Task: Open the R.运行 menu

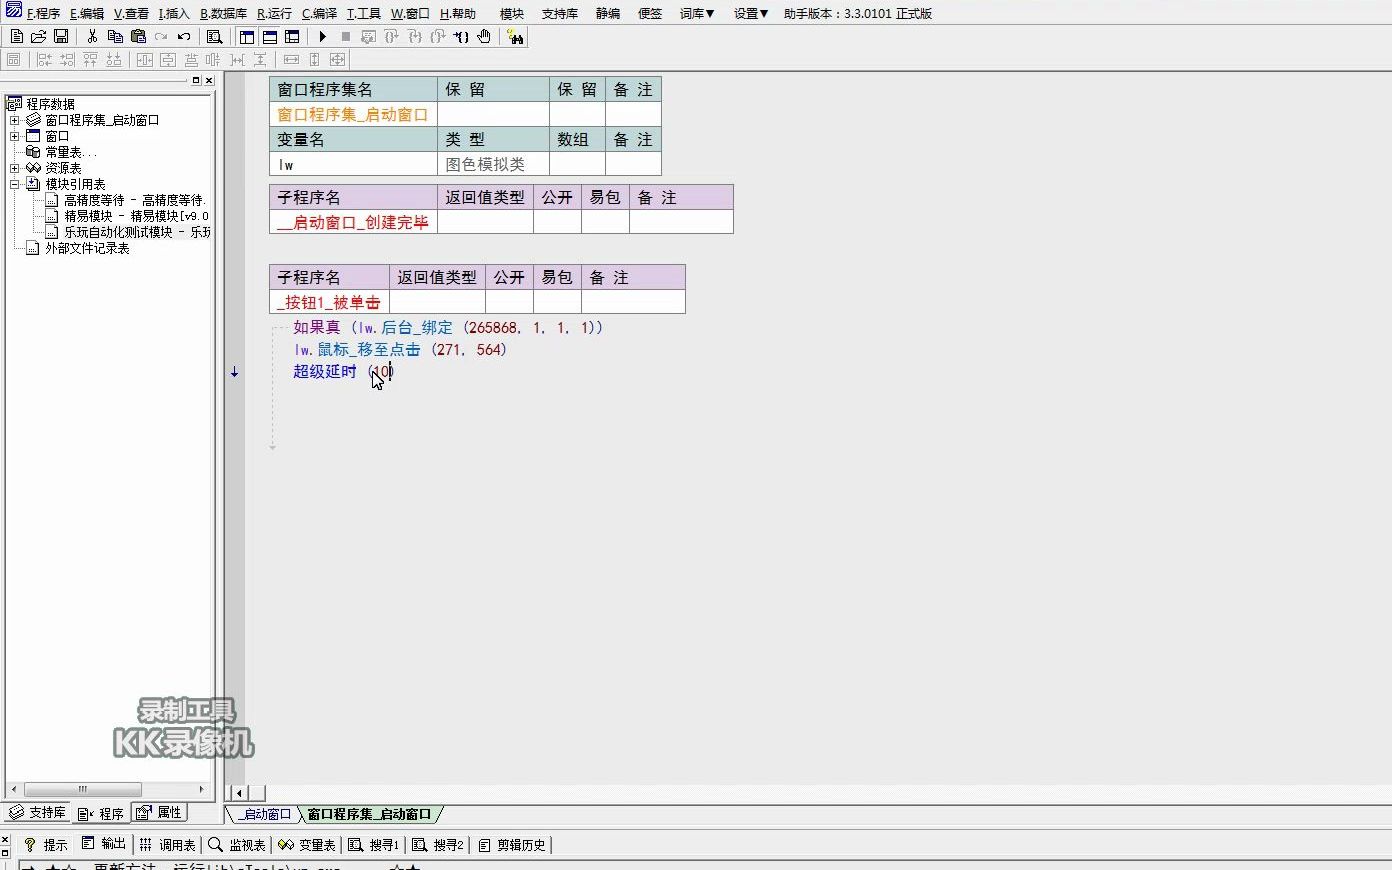Action: click(274, 14)
